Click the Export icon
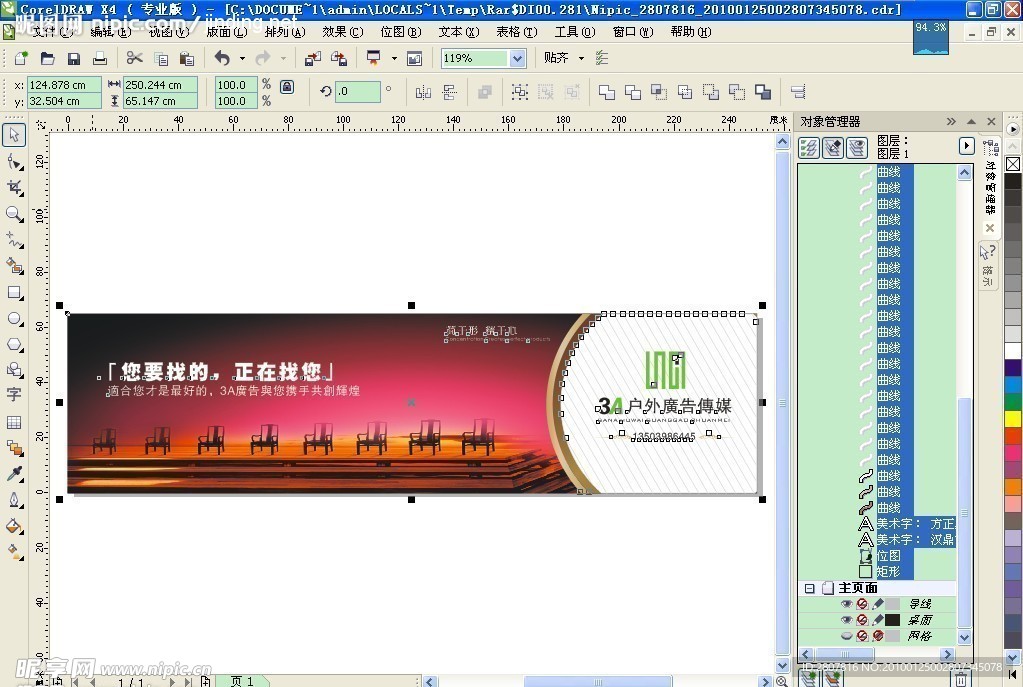Viewport: 1023px width, 687px height. (339, 58)
